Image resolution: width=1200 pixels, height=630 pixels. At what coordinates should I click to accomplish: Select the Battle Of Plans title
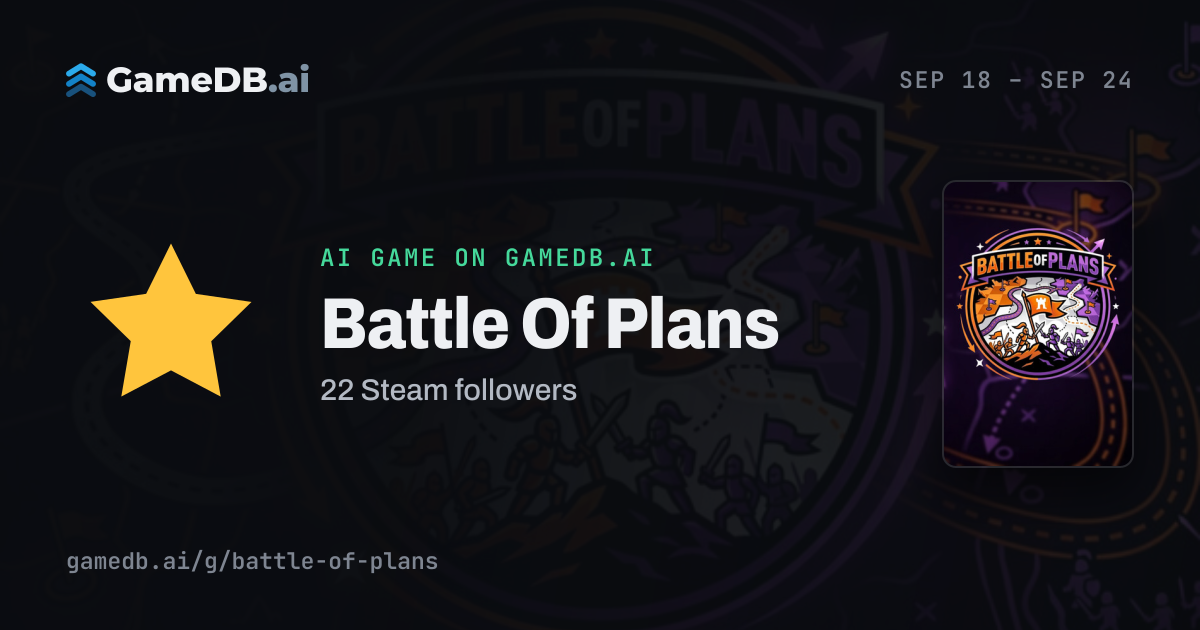(x=549, y=324)
